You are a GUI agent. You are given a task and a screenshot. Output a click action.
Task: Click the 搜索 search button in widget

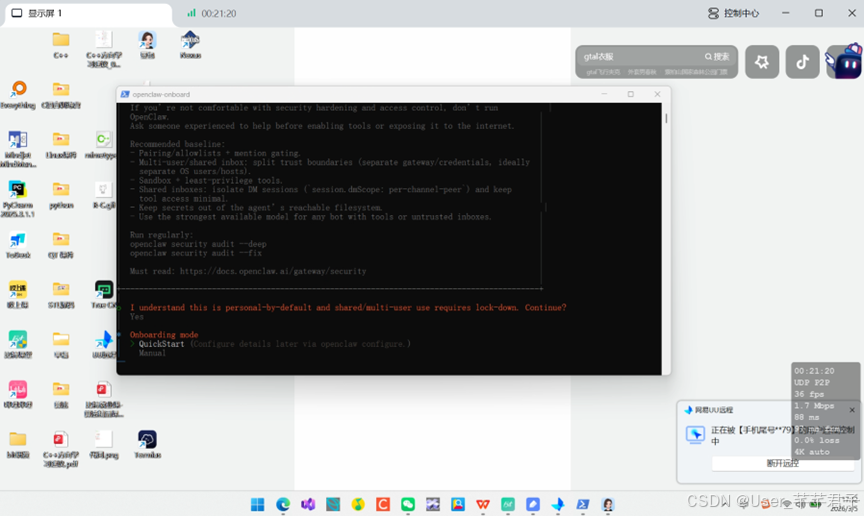coord(717,56)
